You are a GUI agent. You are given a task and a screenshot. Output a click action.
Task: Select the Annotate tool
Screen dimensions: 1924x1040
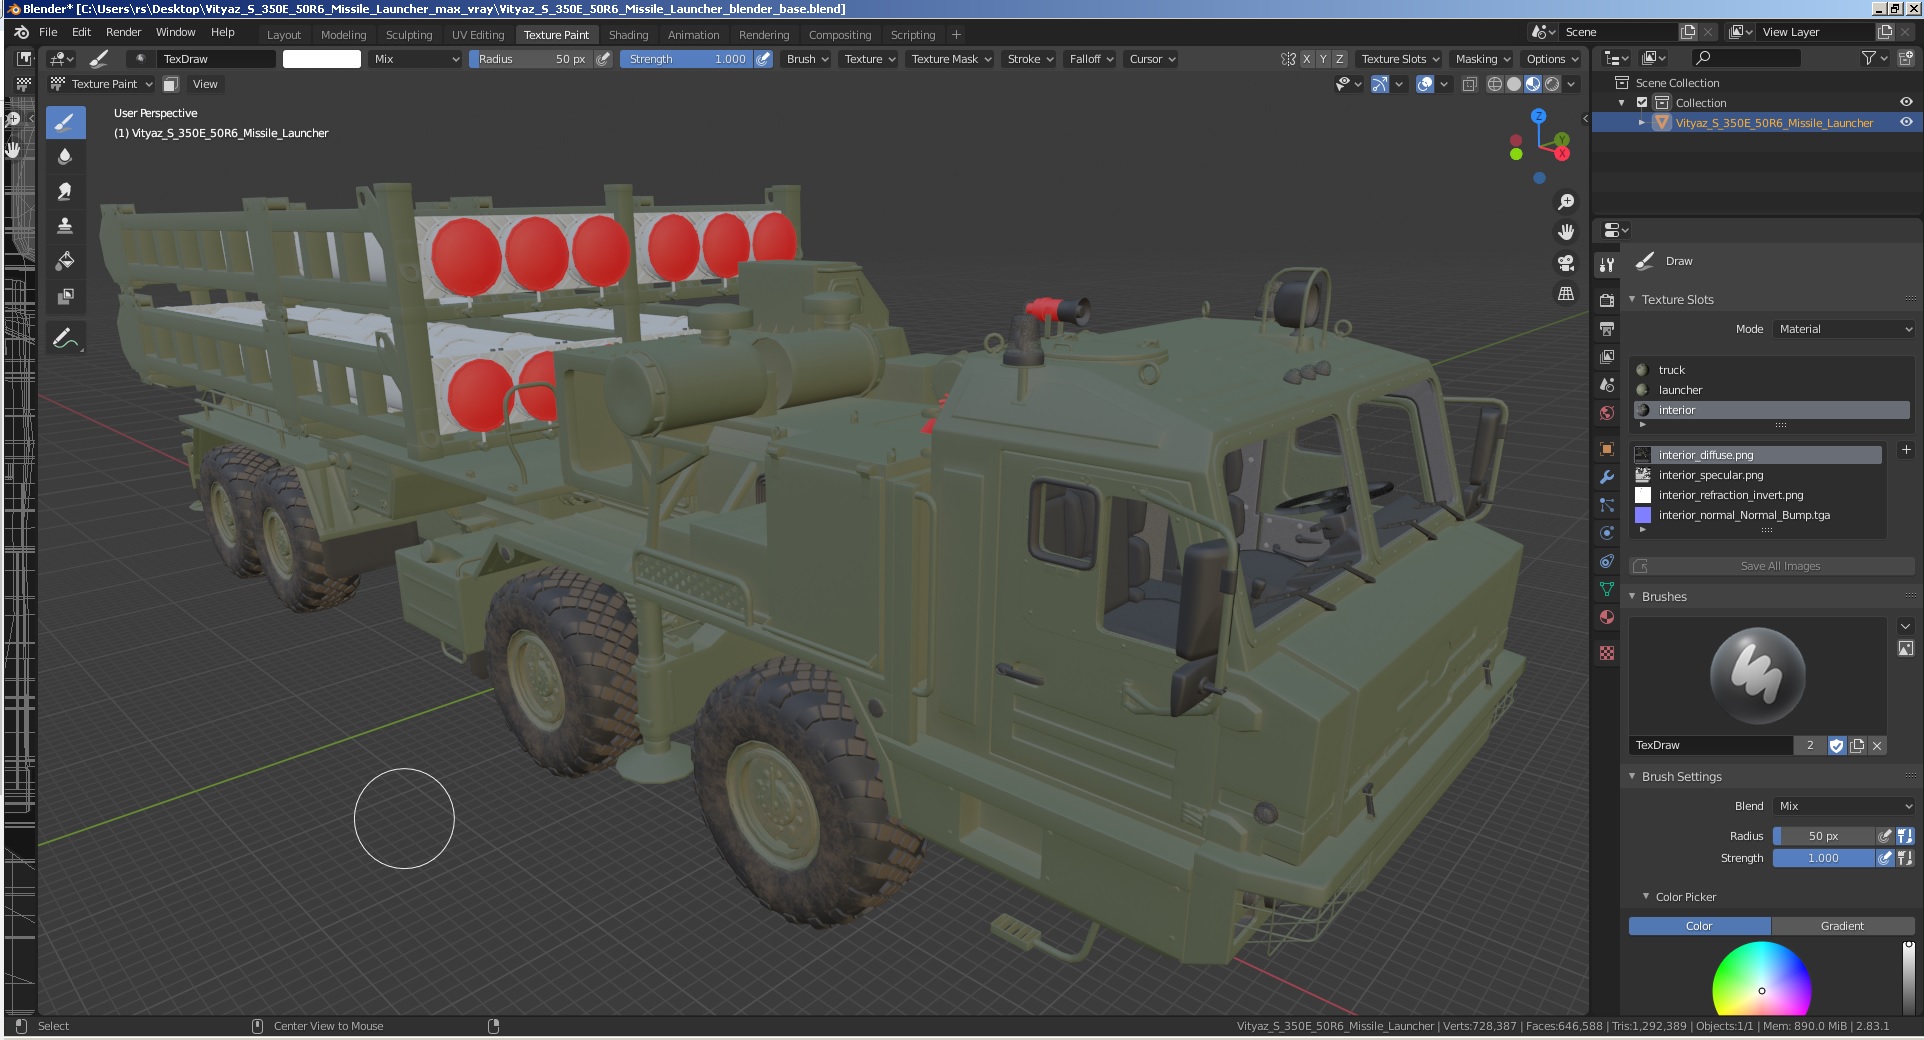65,339
